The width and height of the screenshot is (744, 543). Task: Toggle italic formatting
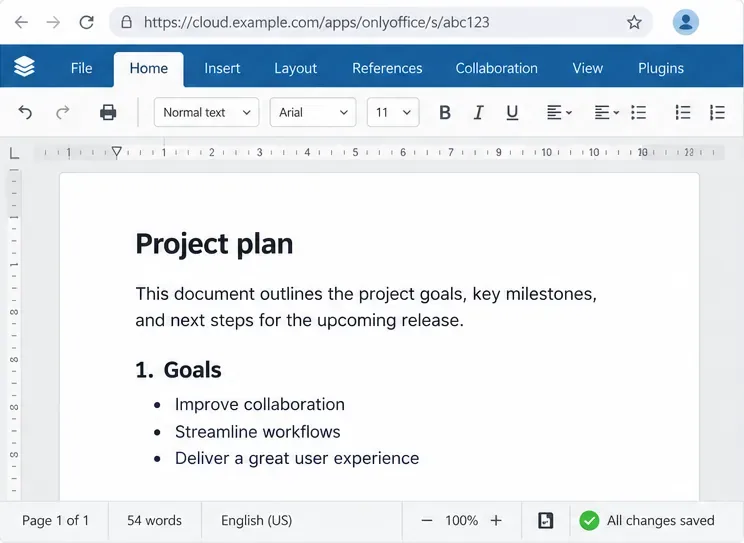(x=478, y=112)
